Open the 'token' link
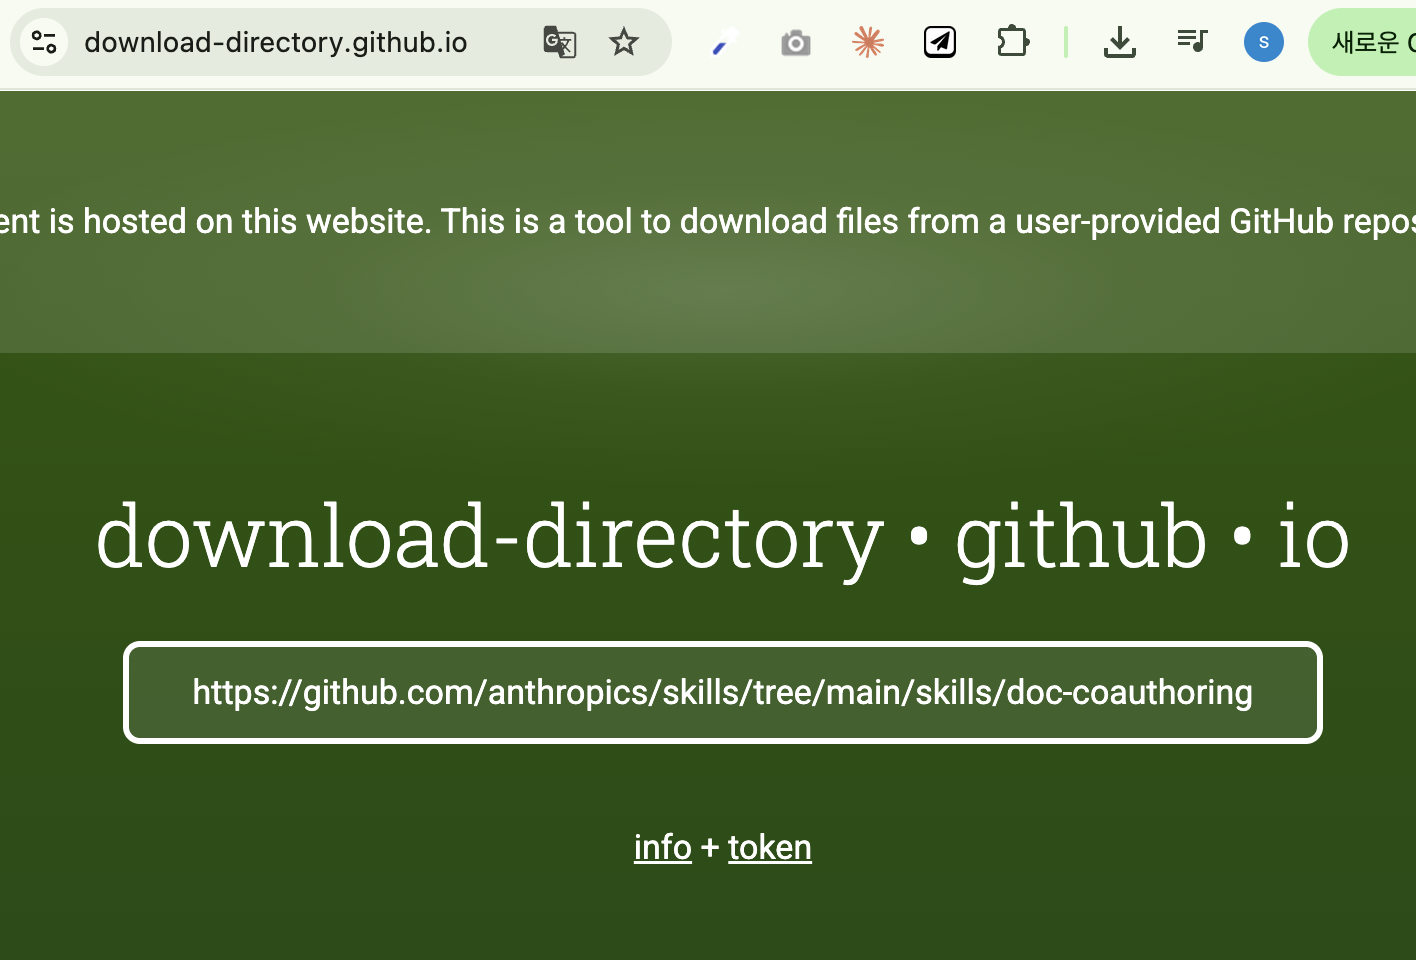 pos(769,847)
